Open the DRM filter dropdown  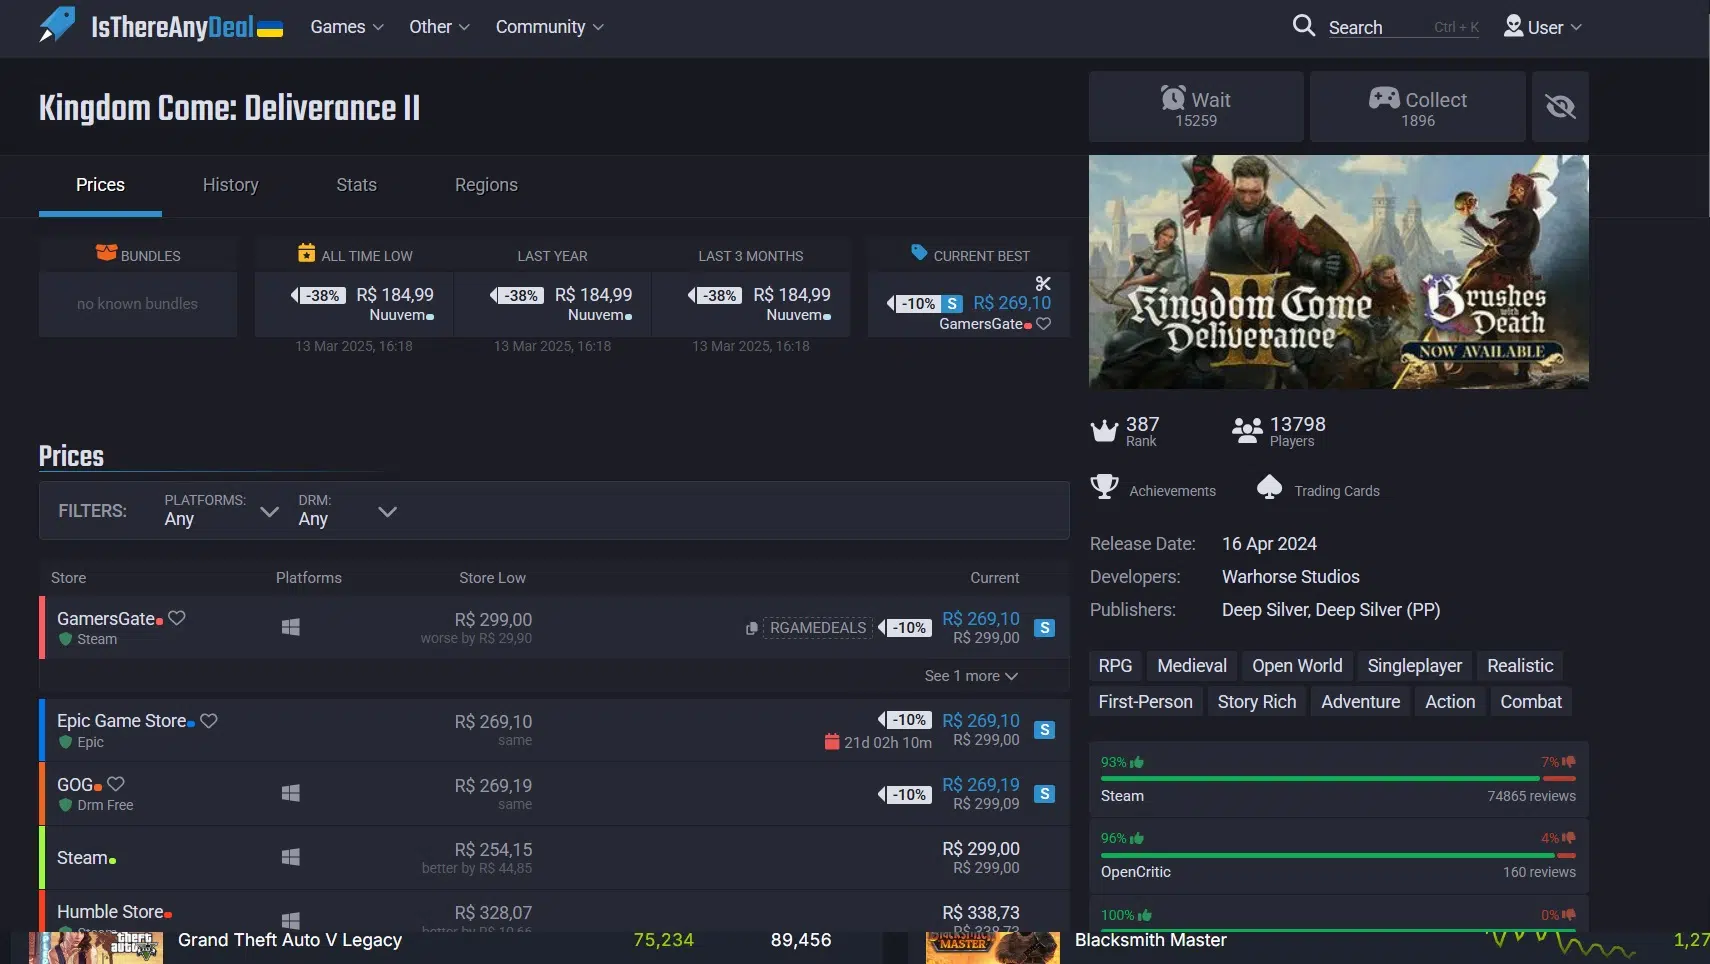tap(347, 510)
